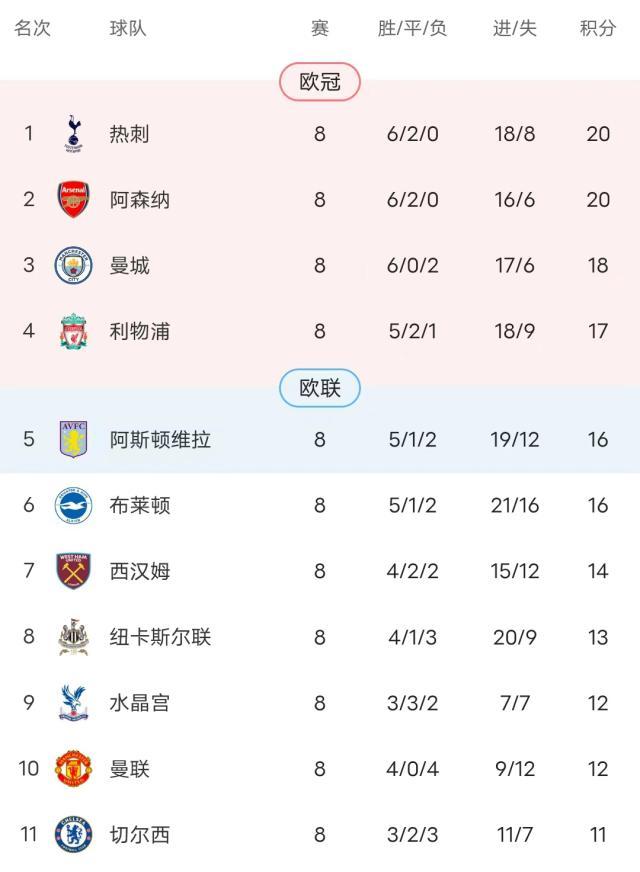Sort by the 积分 column header
The height and width of the screenshot is (872, 640).
click(x=598, y=28)
